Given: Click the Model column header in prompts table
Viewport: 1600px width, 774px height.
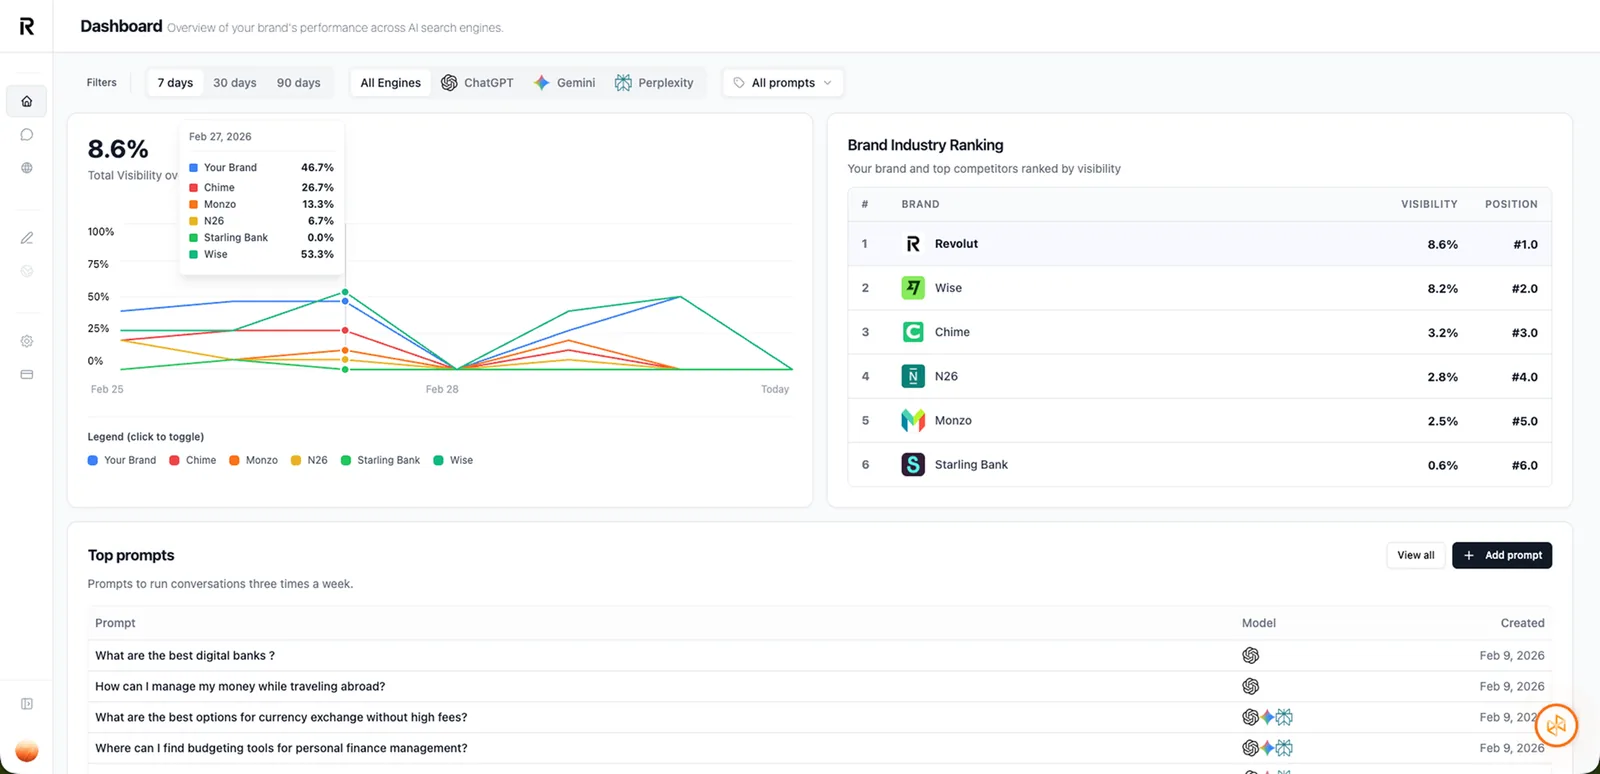Looking at the screenshot, I should [x=1259, y=623].
